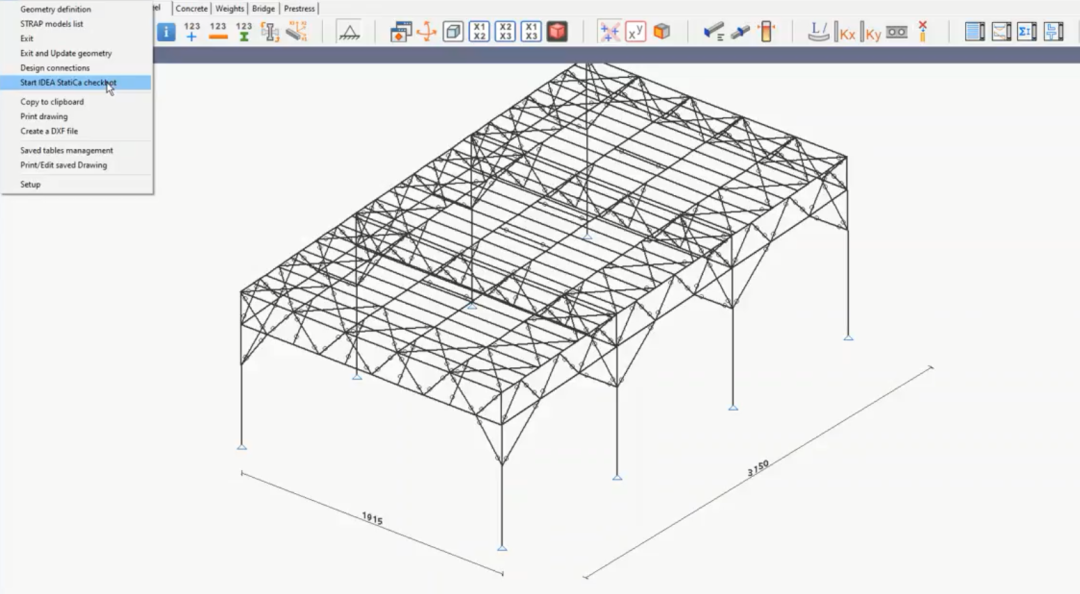Screen dimensions: 1080x594
Task: Click the red solid cube render icon
Action: [x=557, y=32]
